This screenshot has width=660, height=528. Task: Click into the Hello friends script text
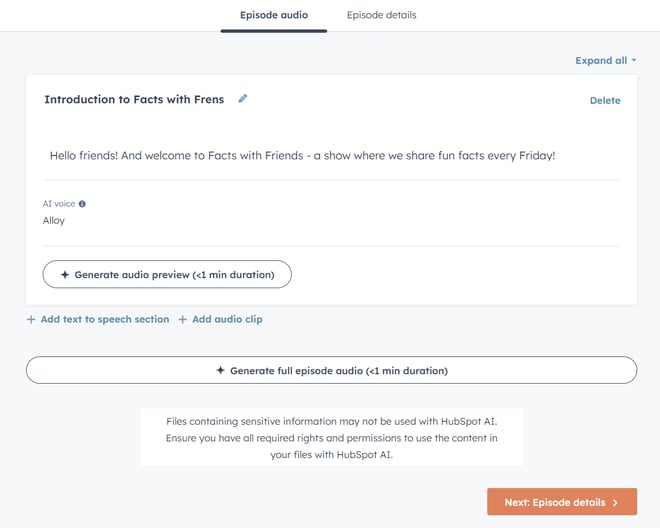point(302,156)
